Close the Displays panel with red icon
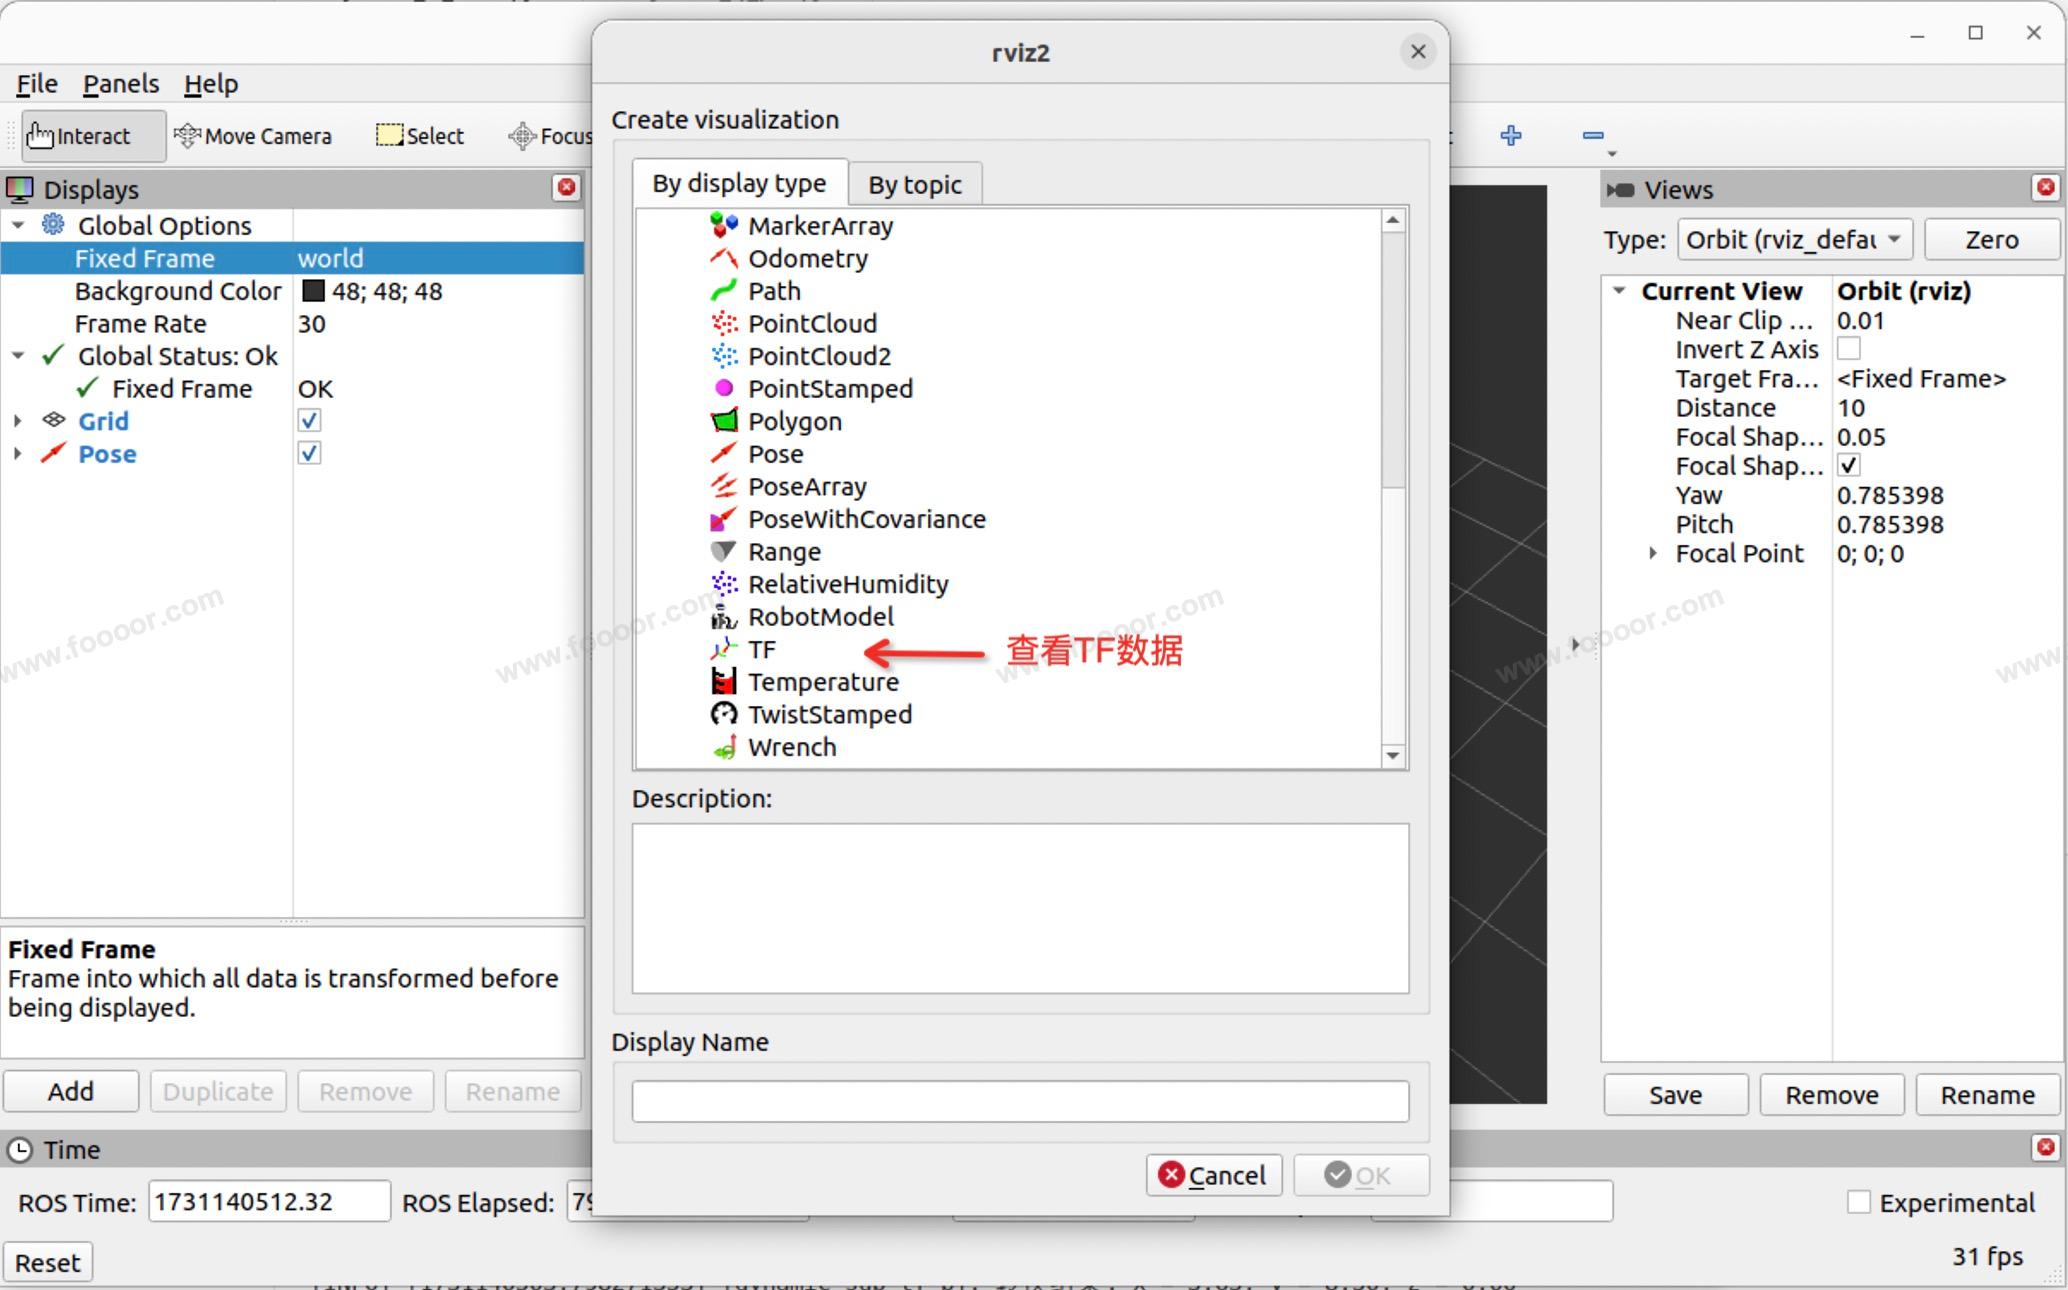 pos(567,188)
